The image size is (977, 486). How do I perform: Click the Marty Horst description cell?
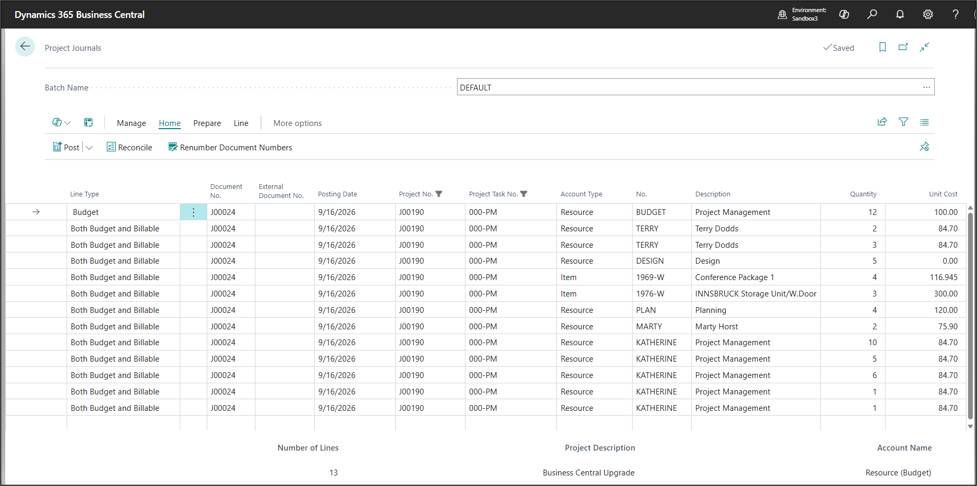756,326
